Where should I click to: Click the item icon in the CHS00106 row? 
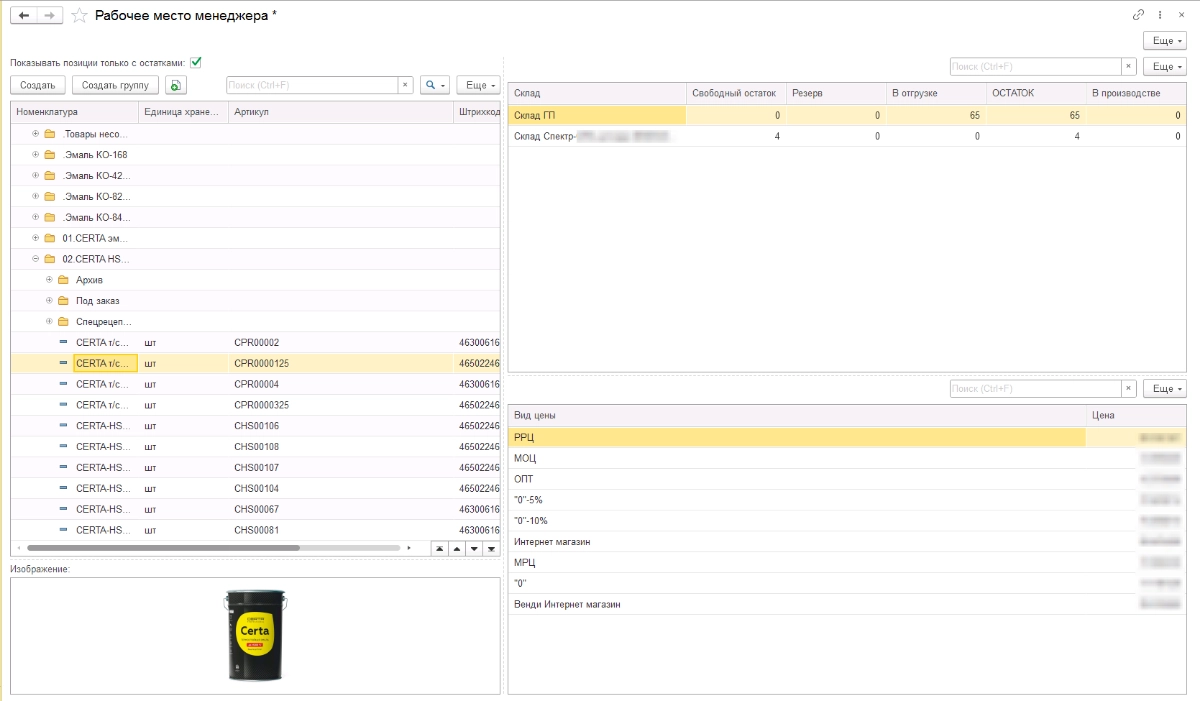click(64, 426)
